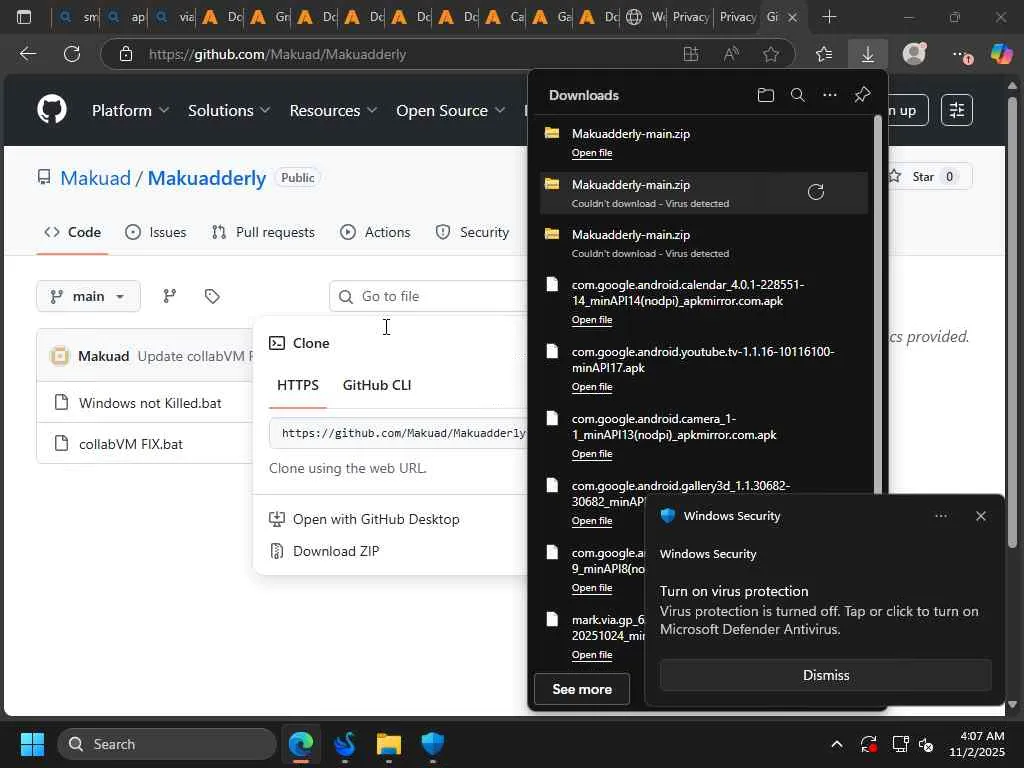The height and width of the screenshot is (768, 1024).
Task: Refresh the page
Action: pyautogui.click(x=72, y=54)
